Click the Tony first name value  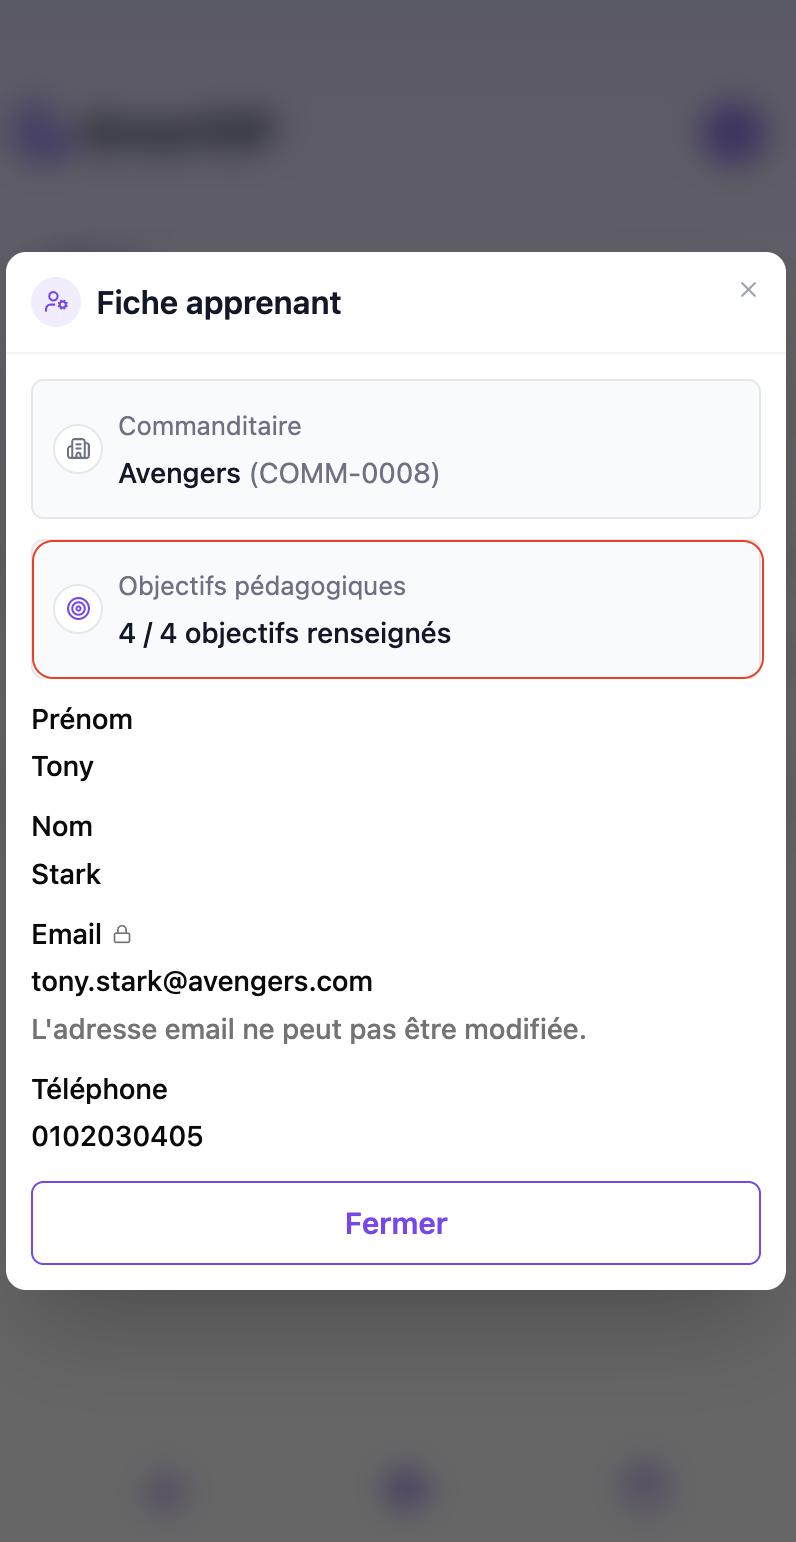point(63,767)
